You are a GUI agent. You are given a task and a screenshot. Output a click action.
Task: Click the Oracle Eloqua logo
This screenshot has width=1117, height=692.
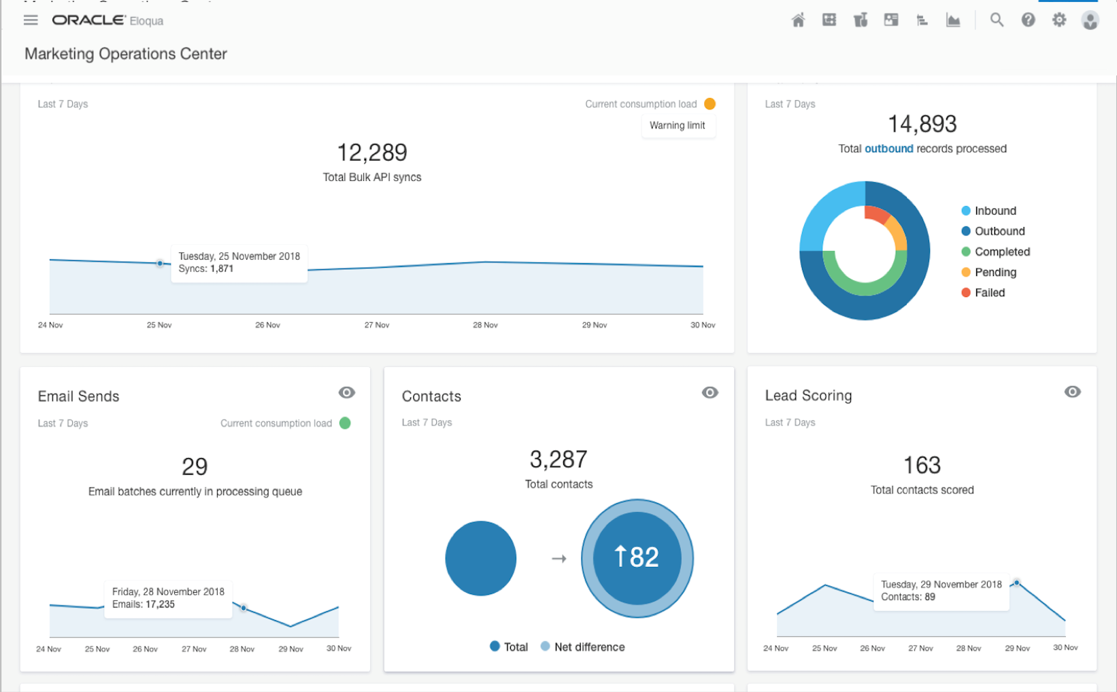click(108, 20)
